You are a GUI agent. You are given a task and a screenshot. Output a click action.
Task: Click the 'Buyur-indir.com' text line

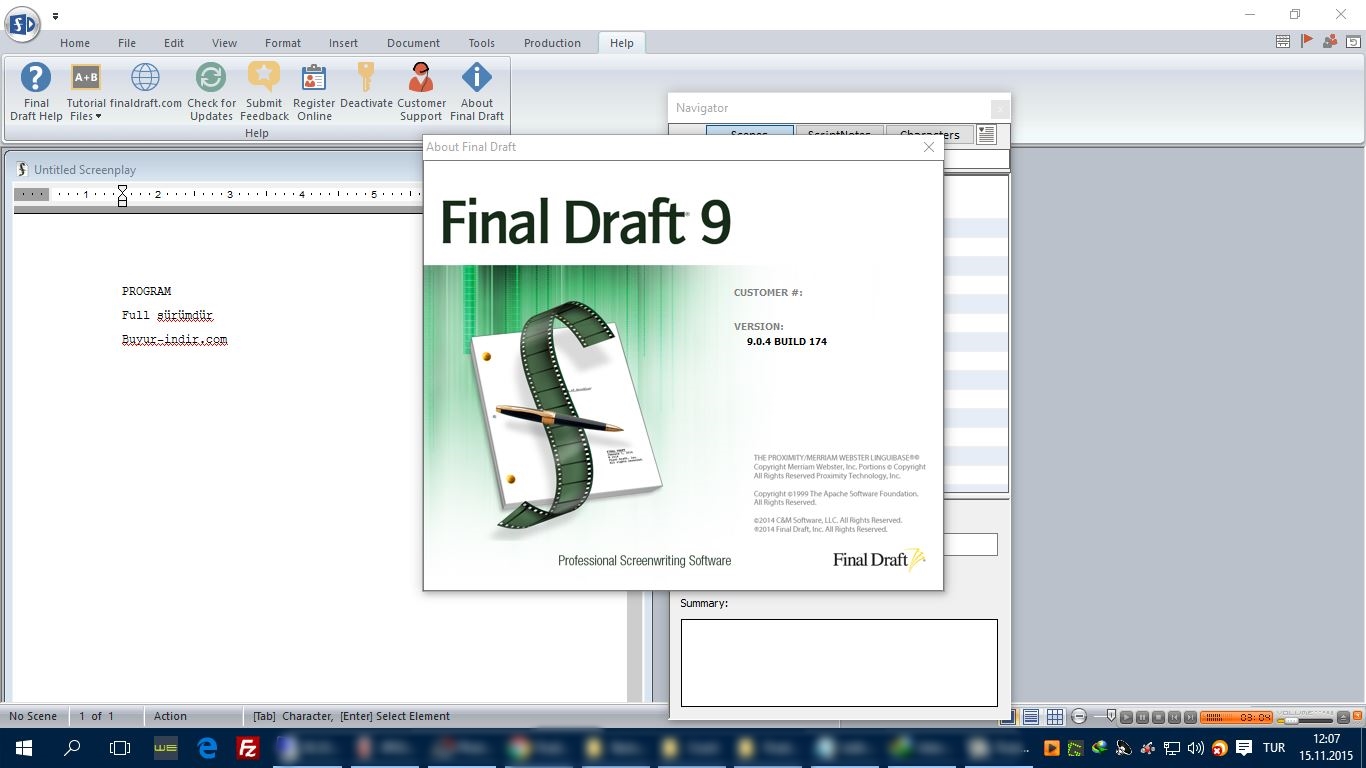tap(174, 340)
